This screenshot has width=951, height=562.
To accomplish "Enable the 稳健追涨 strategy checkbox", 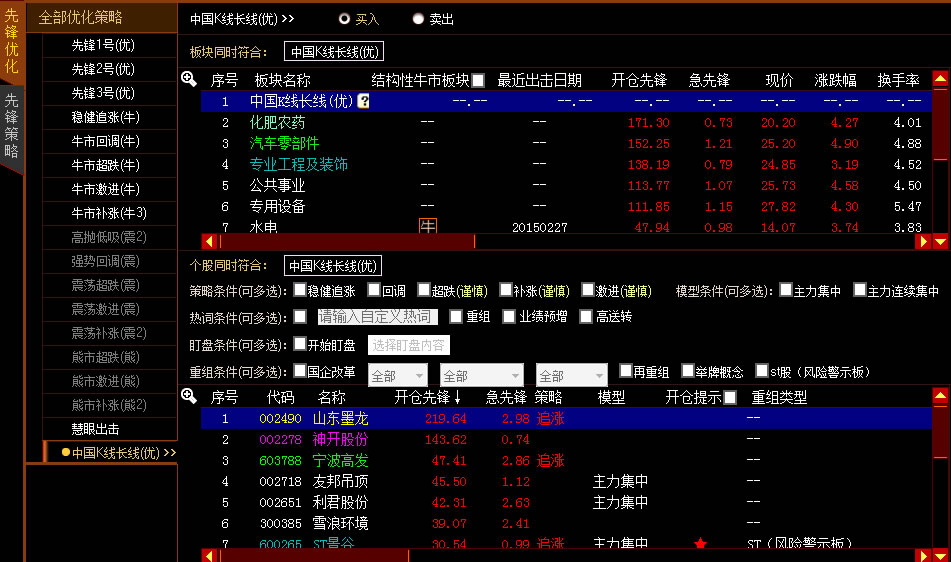I will tap(300, 291).
